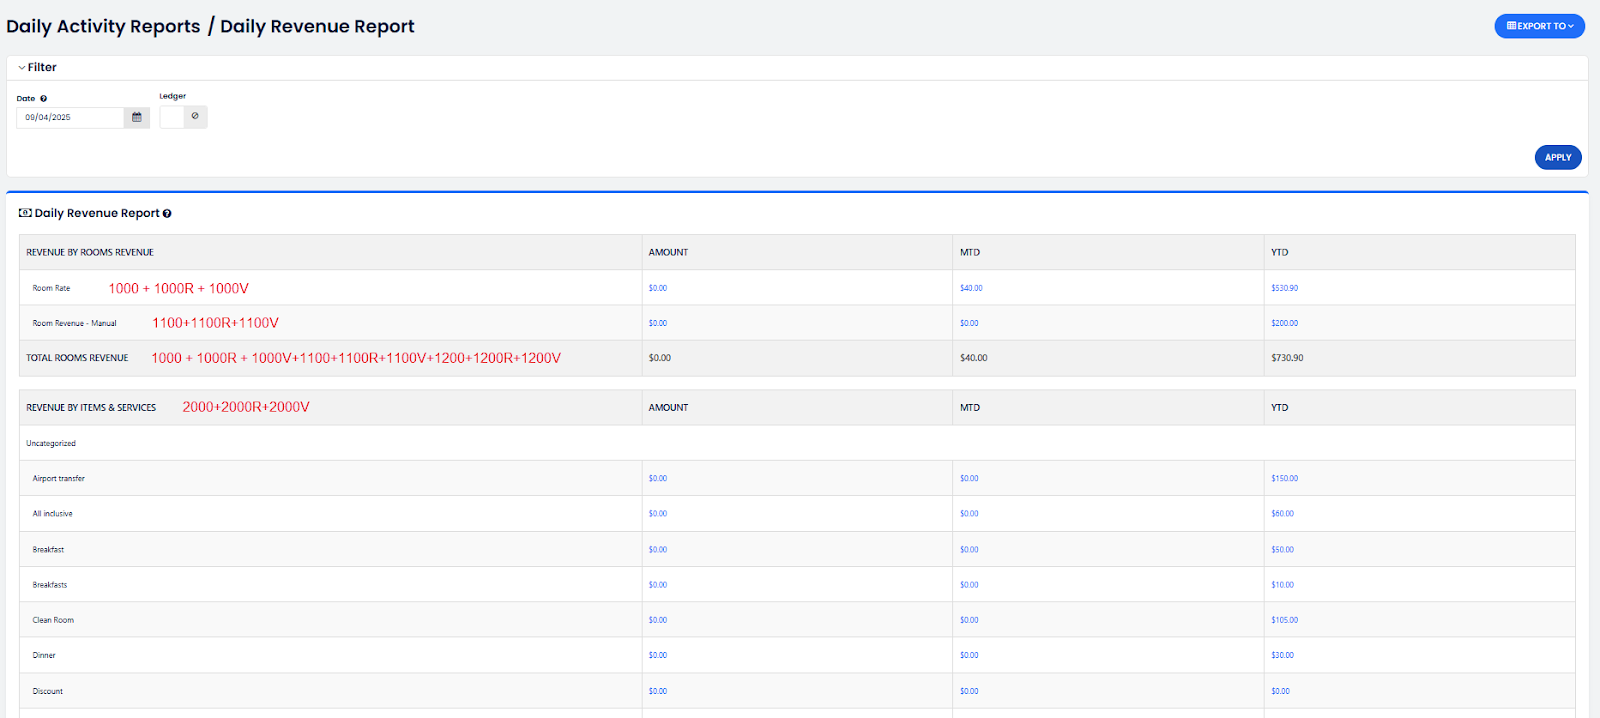Click All inclusive YTD $60.00 link
Image resolution: width=1600 pixels, height=718 pixels.
pyautogui.click(x=1282, y=514)
